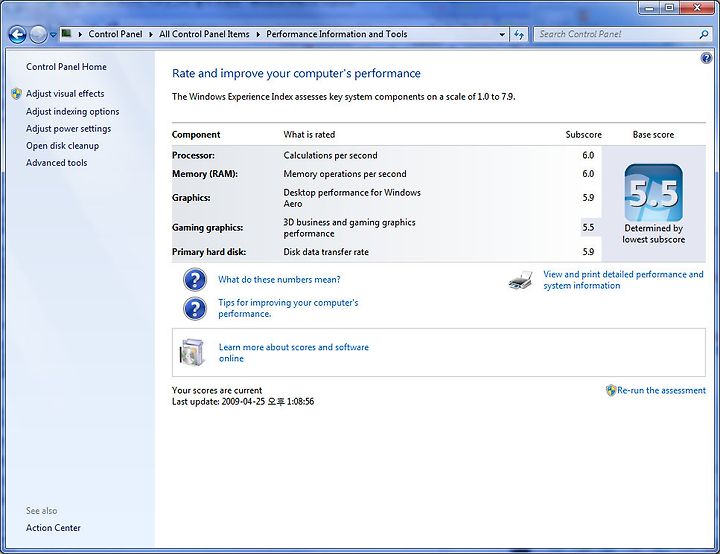
Task: Open Adjust visual effects
Action: point(65,94)
